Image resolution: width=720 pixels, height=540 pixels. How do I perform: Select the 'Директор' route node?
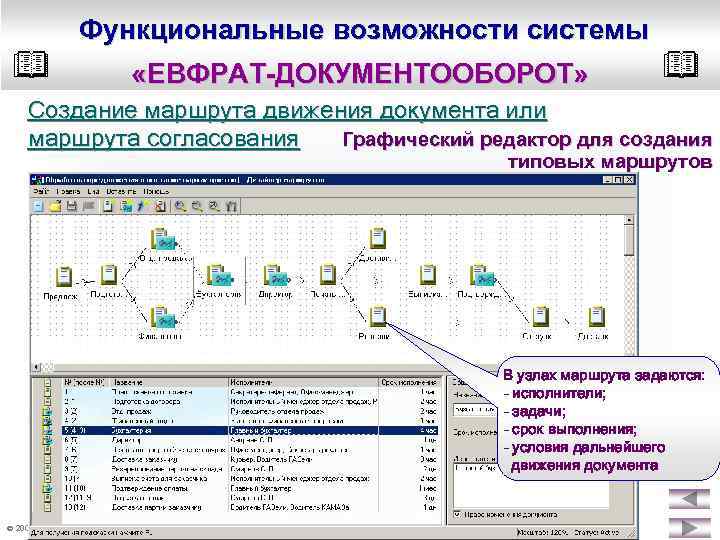[276, 276]
